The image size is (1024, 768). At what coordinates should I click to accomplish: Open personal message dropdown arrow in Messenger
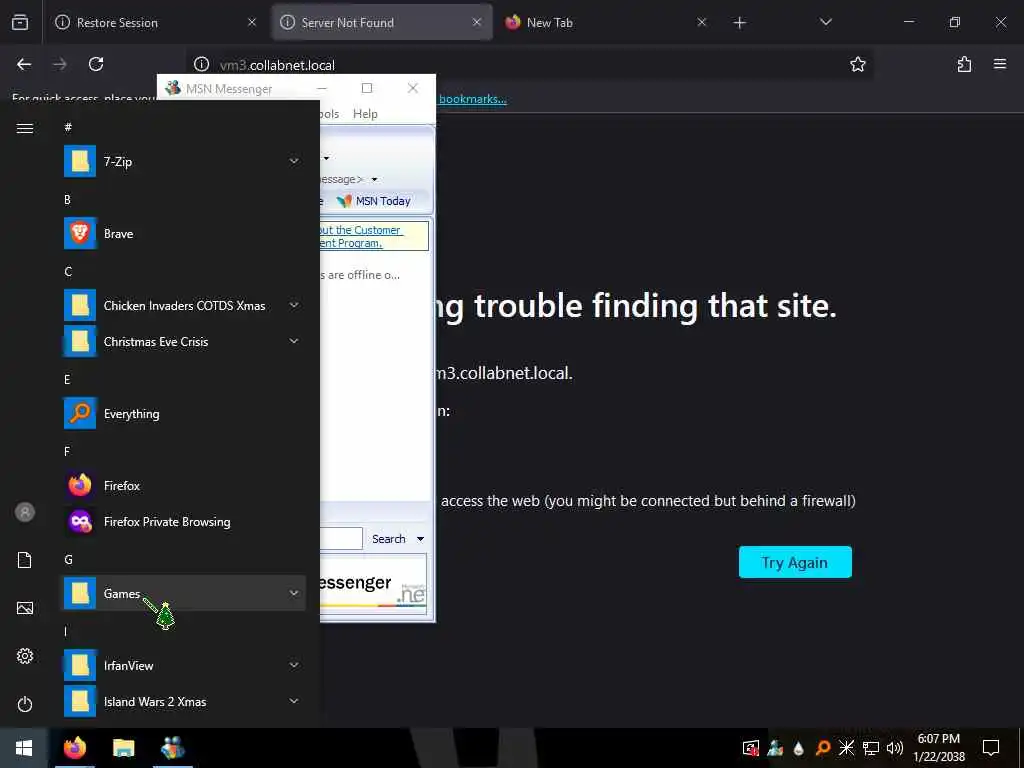(x=374, y=180)
